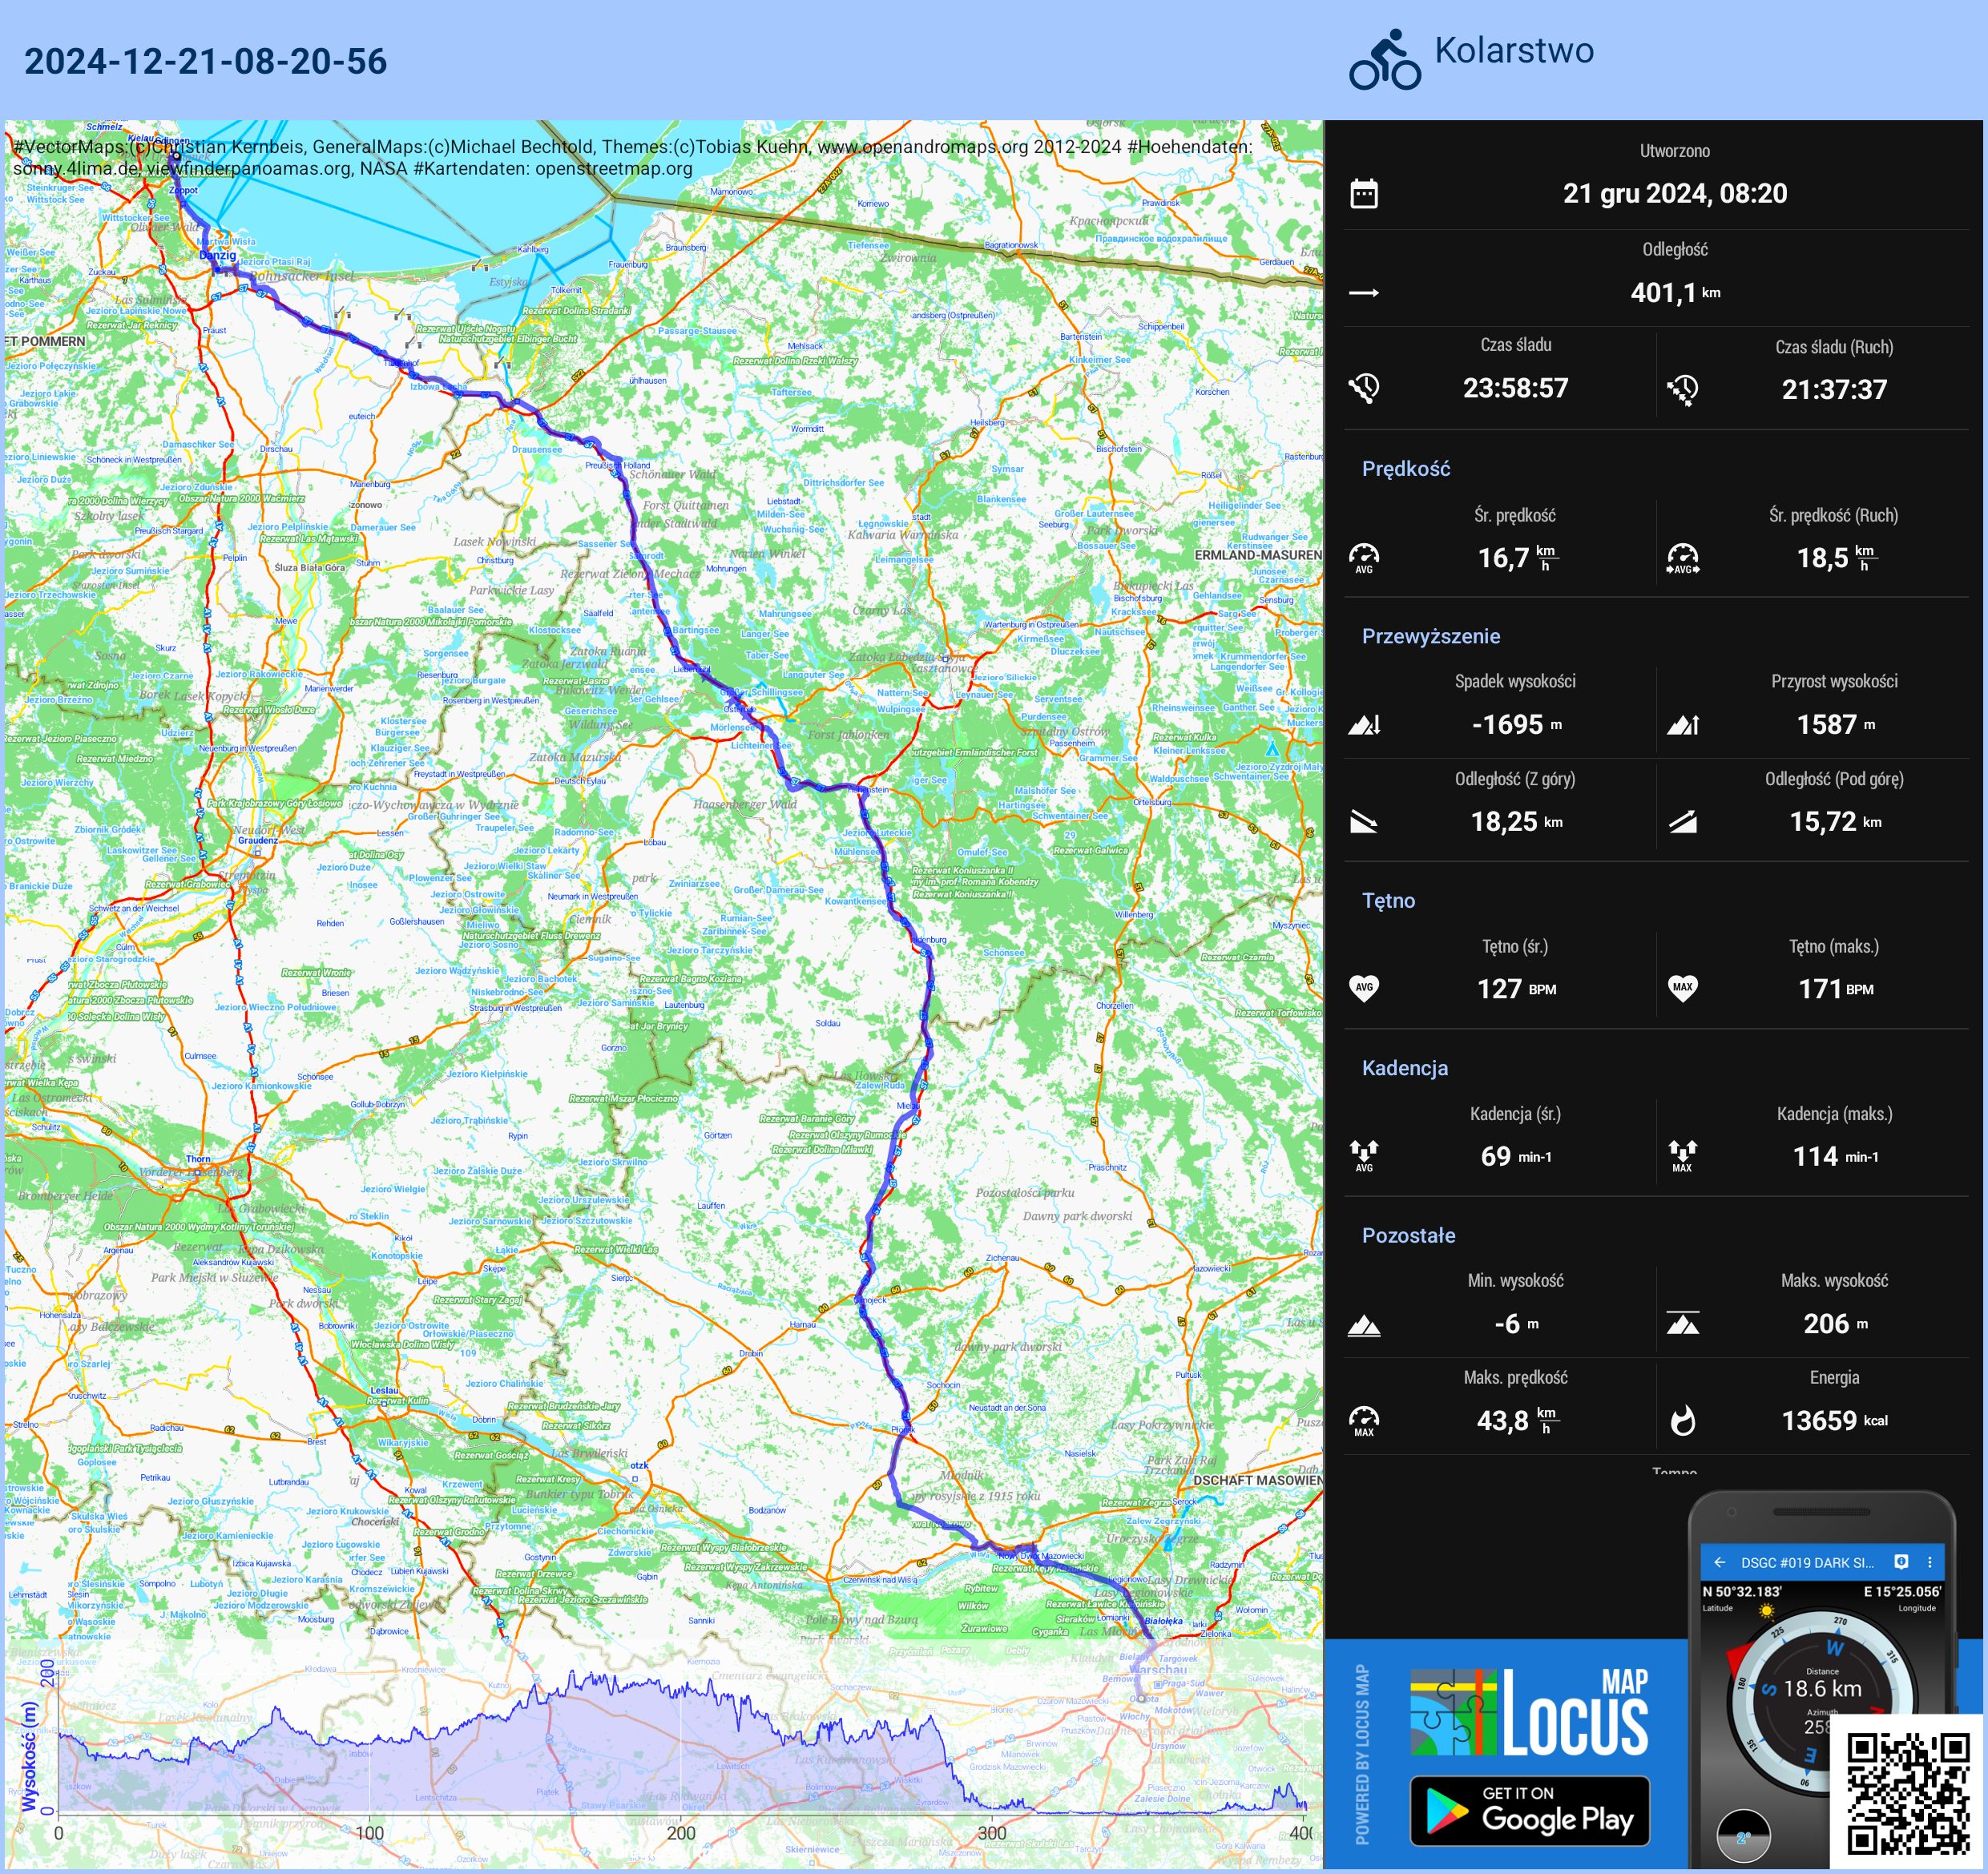The image size is (1988, 1874).
Task: Click the average heart rate icon
Action: 1364,989
